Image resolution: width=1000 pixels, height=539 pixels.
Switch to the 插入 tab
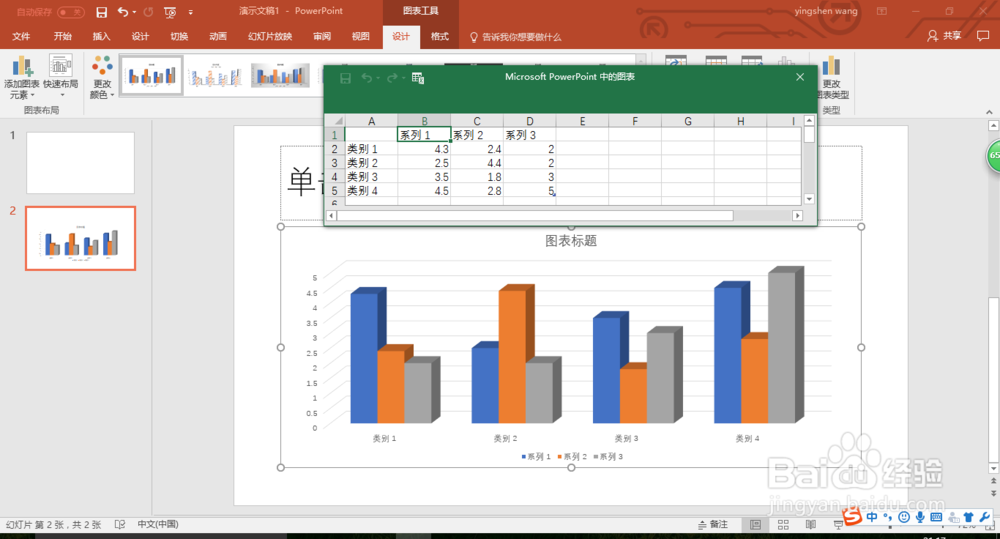point(101,36)
